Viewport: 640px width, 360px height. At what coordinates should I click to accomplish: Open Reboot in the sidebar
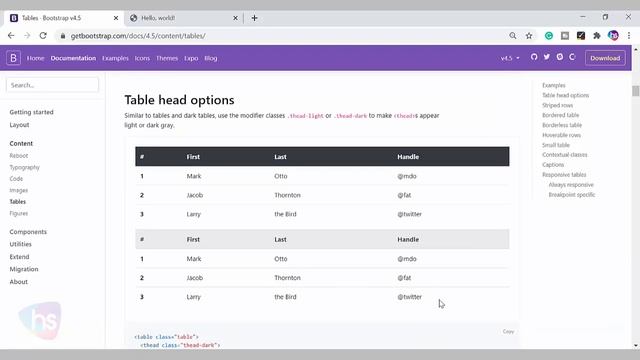19,156
